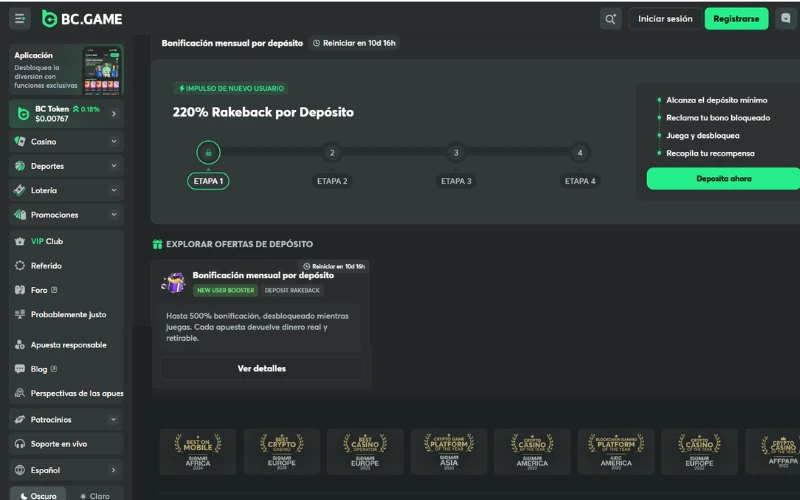Click the Patrocinios icon
Screen dimensions: 800x500
tap(20, 419)
